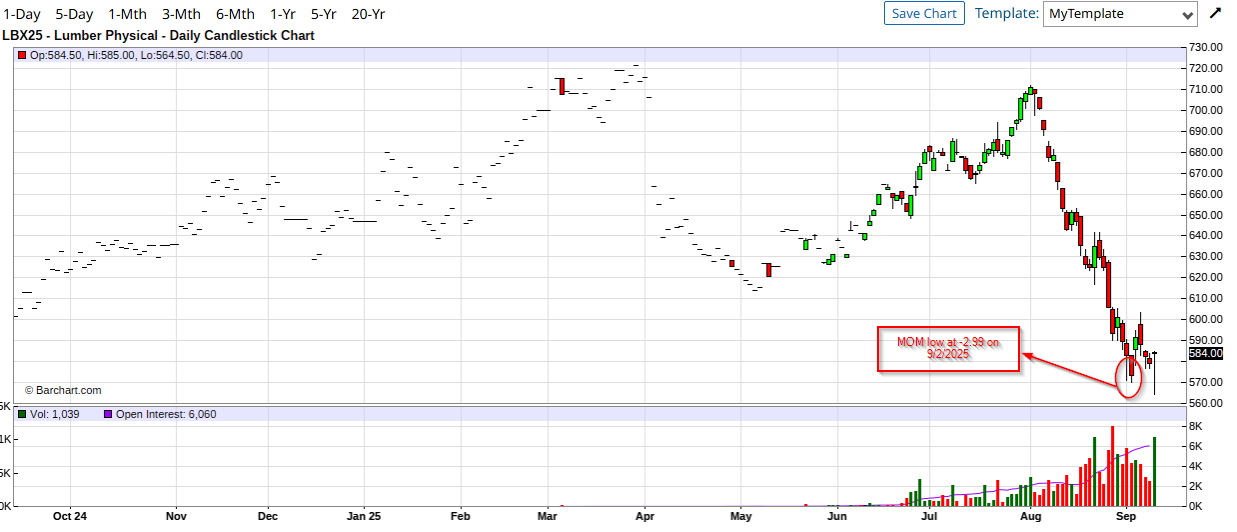1237x532 pixels.
Task: Click the Aug axis label
Action: [1031, 517]
